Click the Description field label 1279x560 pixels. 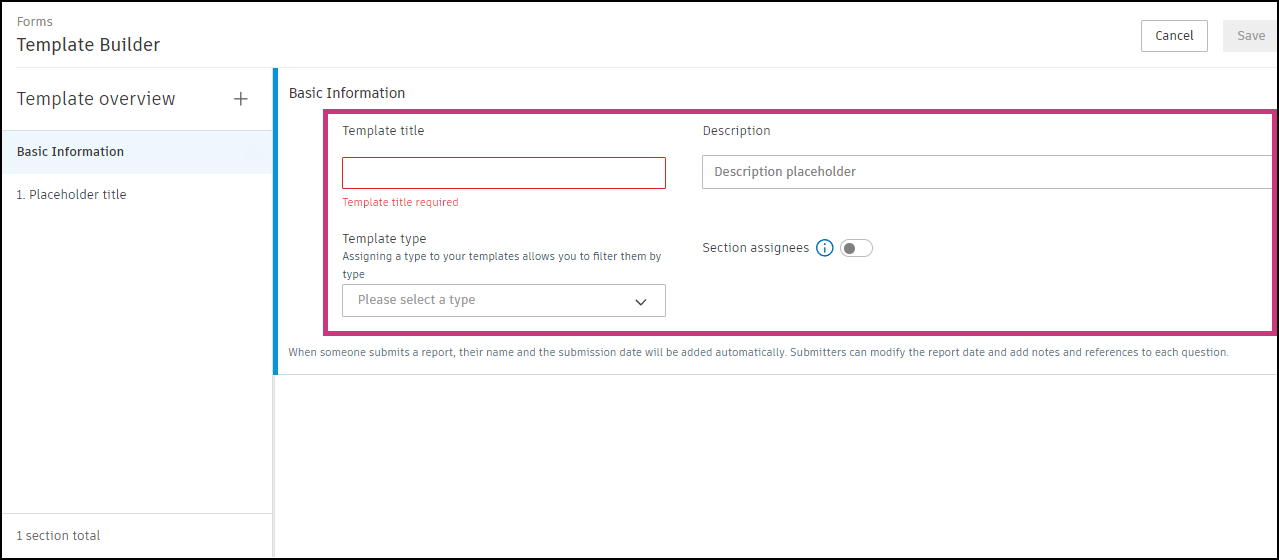736,131
